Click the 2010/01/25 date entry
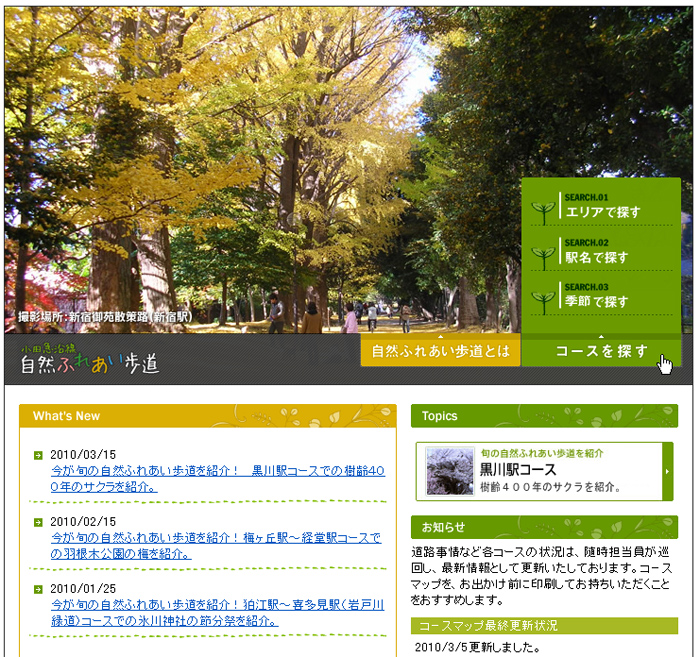Viewport: 700px width, 657px height. [x=83, y=589]
